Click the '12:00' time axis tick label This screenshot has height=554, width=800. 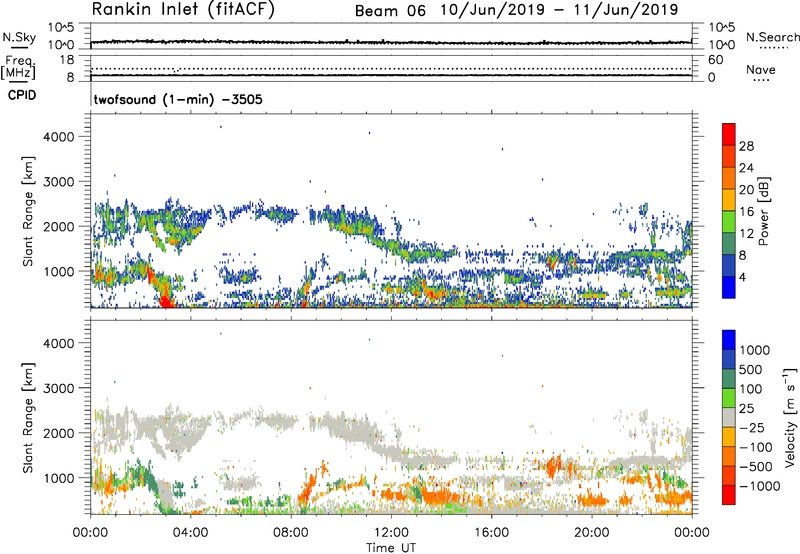click(391, 533)
